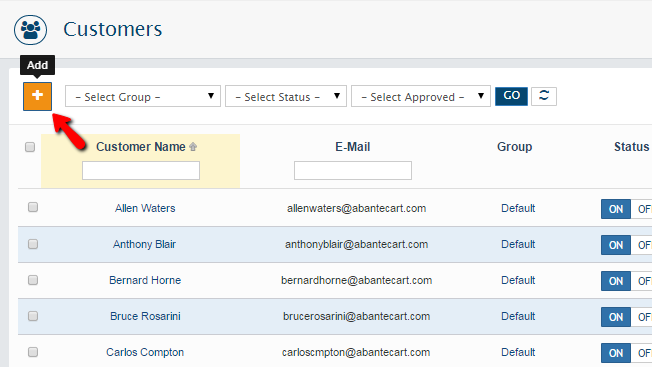The image size is (652, 367).
Task: Check the box for Bernard Horne
Action: pos(33,280)
